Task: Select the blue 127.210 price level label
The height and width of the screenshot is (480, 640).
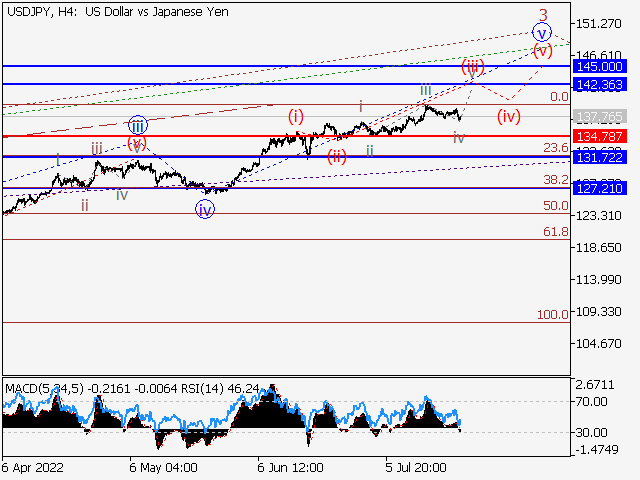Action: (x=599, y=188)
